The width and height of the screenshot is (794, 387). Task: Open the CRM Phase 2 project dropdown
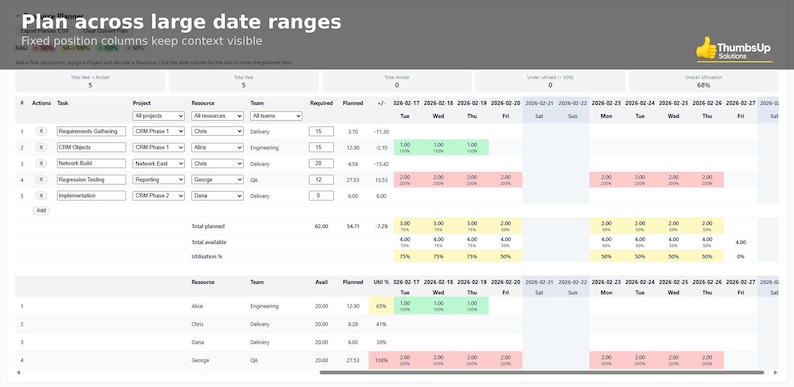158,196
